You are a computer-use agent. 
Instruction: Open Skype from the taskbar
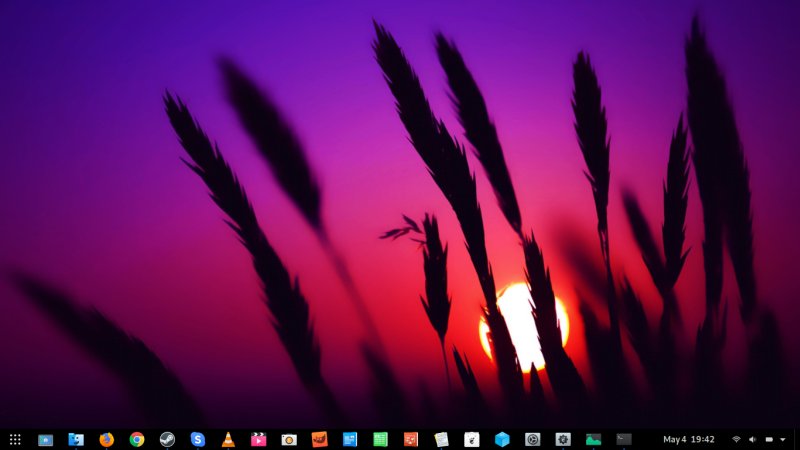[197, 439]
